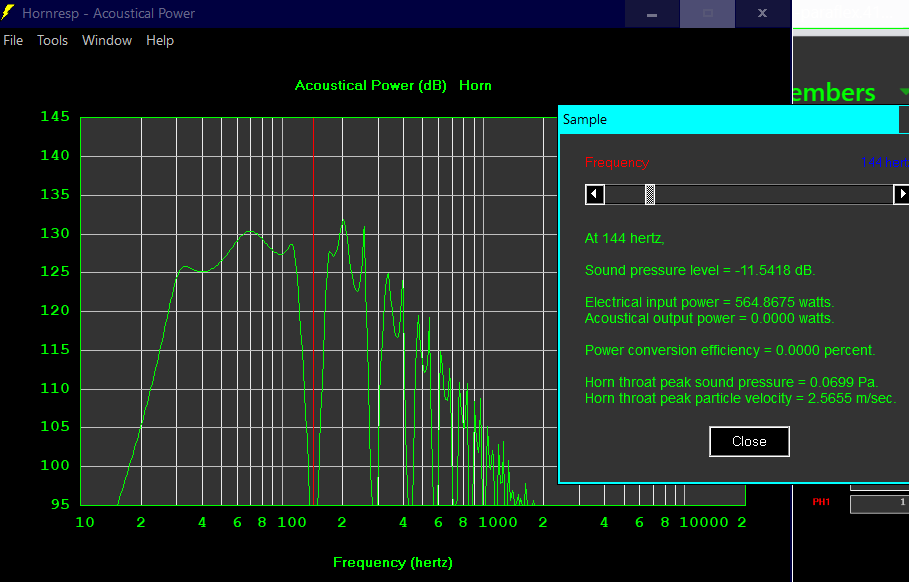Click the 1000 label on frequency axis

coord(498,522)
